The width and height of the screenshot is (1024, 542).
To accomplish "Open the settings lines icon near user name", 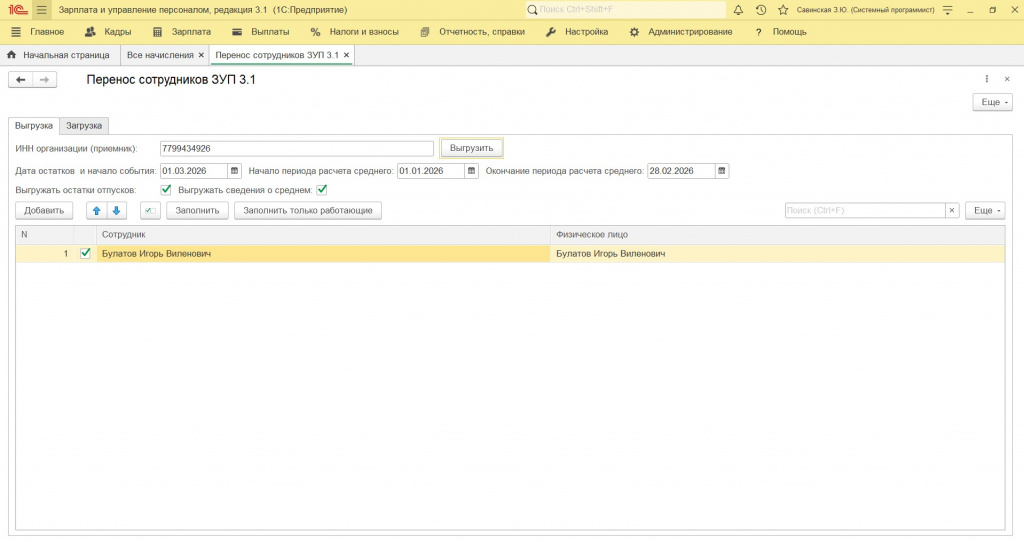I will pos(948,10).
